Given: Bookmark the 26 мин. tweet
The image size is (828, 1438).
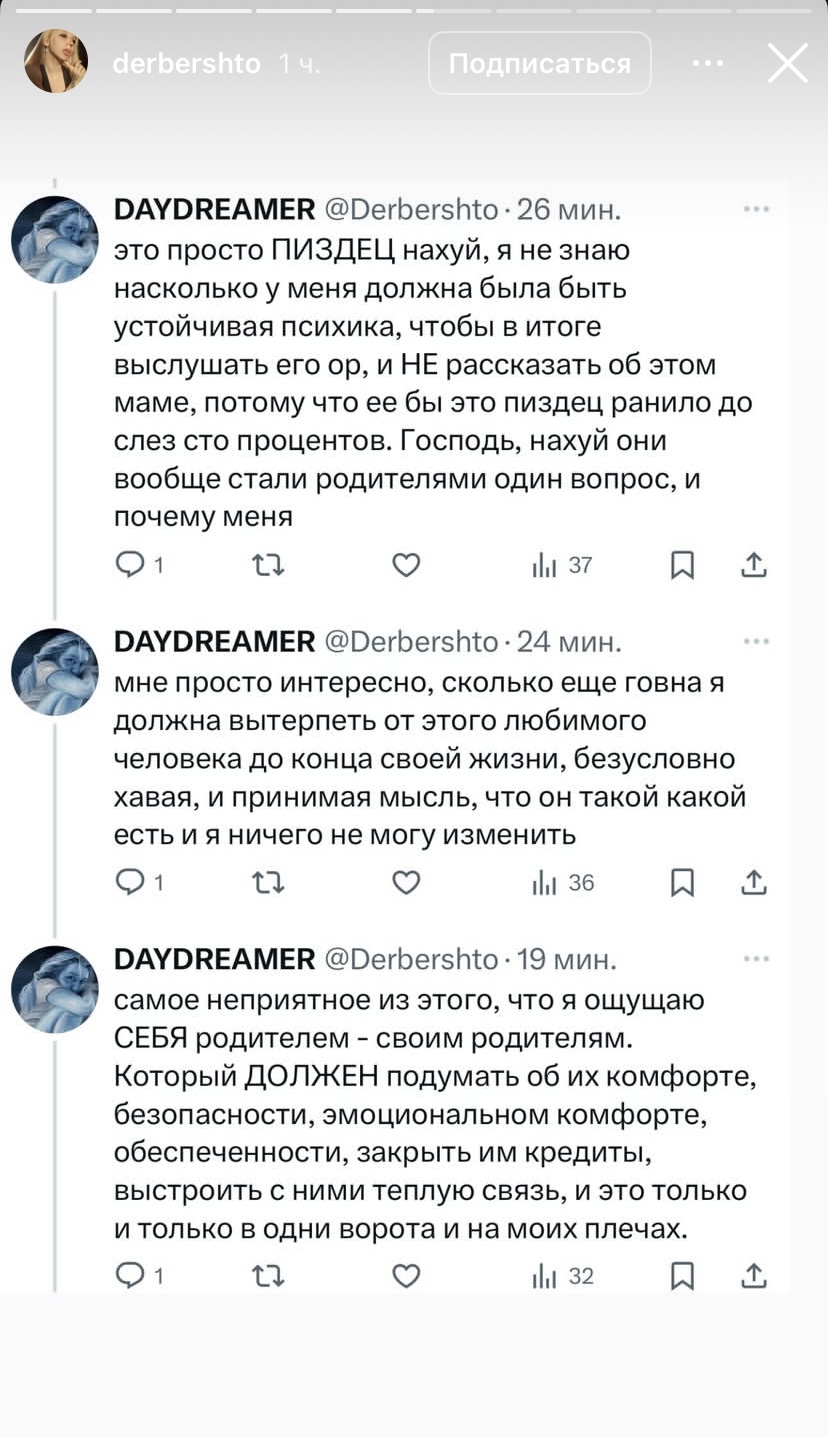Looking at the screenshot, I should [x=682, y=566].
